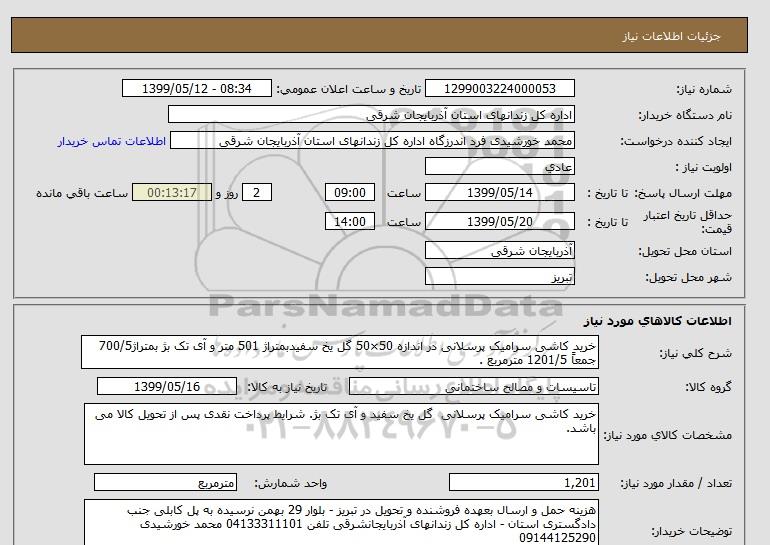Select the label واحد شمارش
This screenshot has height=545, width=770.
(290, 484)
